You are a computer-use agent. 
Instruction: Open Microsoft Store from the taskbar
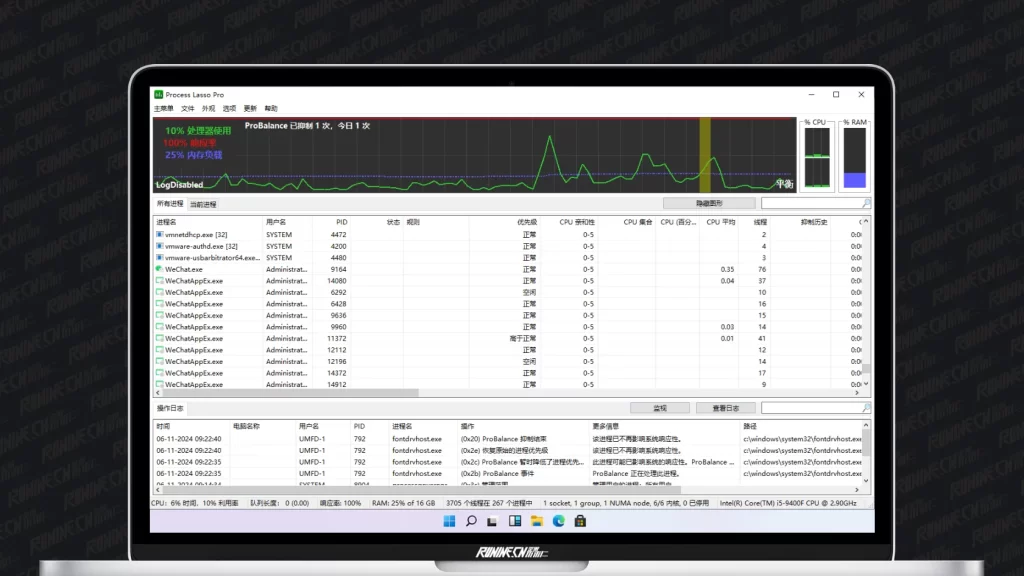[581, 521]
